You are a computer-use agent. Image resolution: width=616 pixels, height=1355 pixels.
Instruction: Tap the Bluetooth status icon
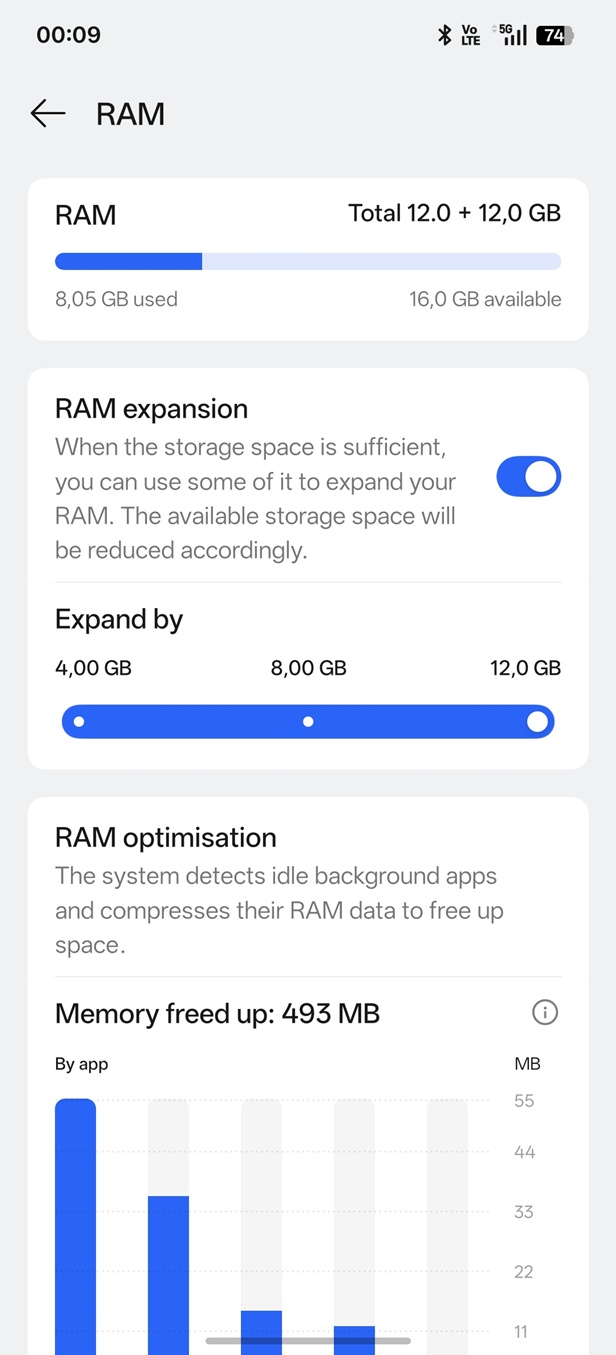[x=445, y=35]
